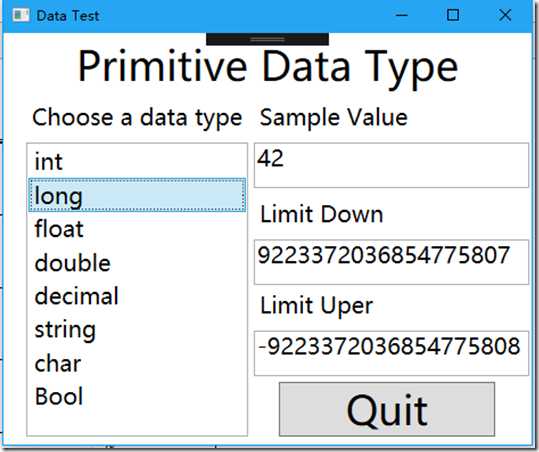Choose float from the data type list
This screenshot has height=452, width=539.
click(x=137, y=229)
